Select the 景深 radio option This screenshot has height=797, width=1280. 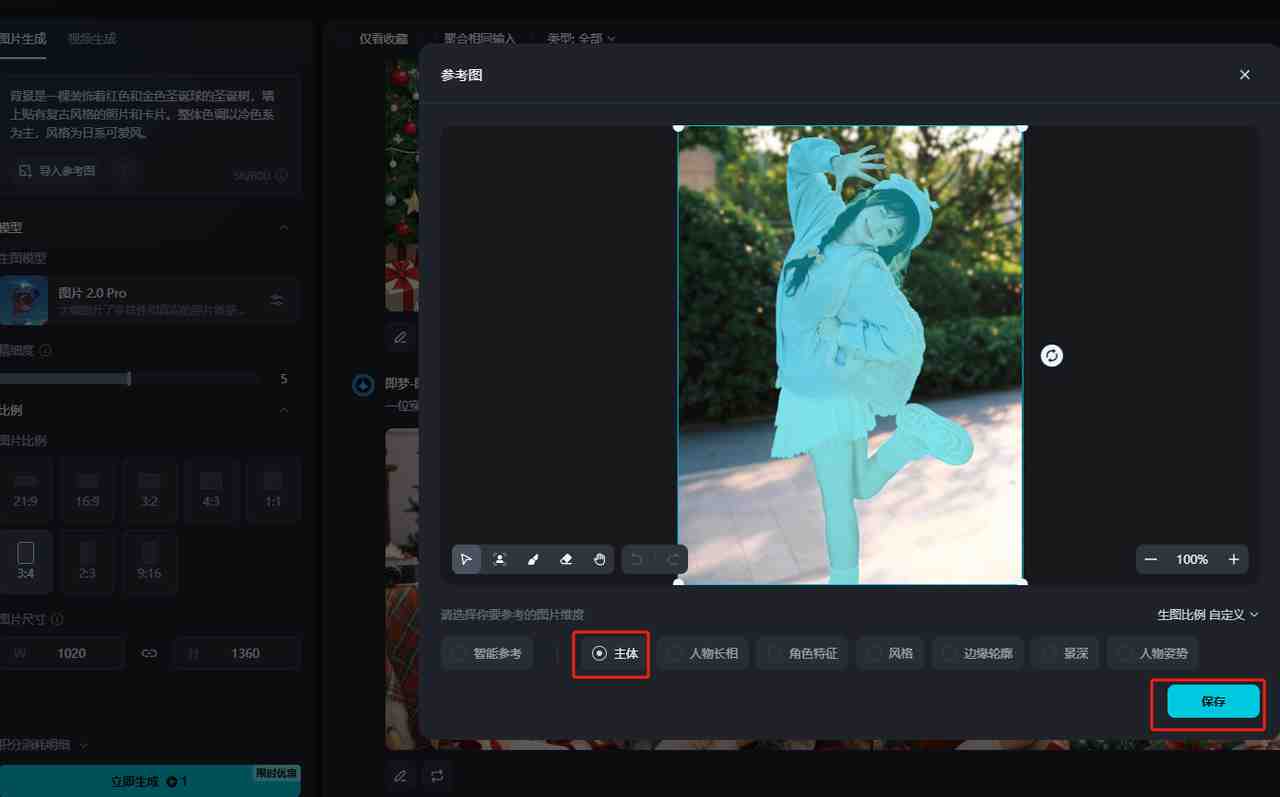1064,653
